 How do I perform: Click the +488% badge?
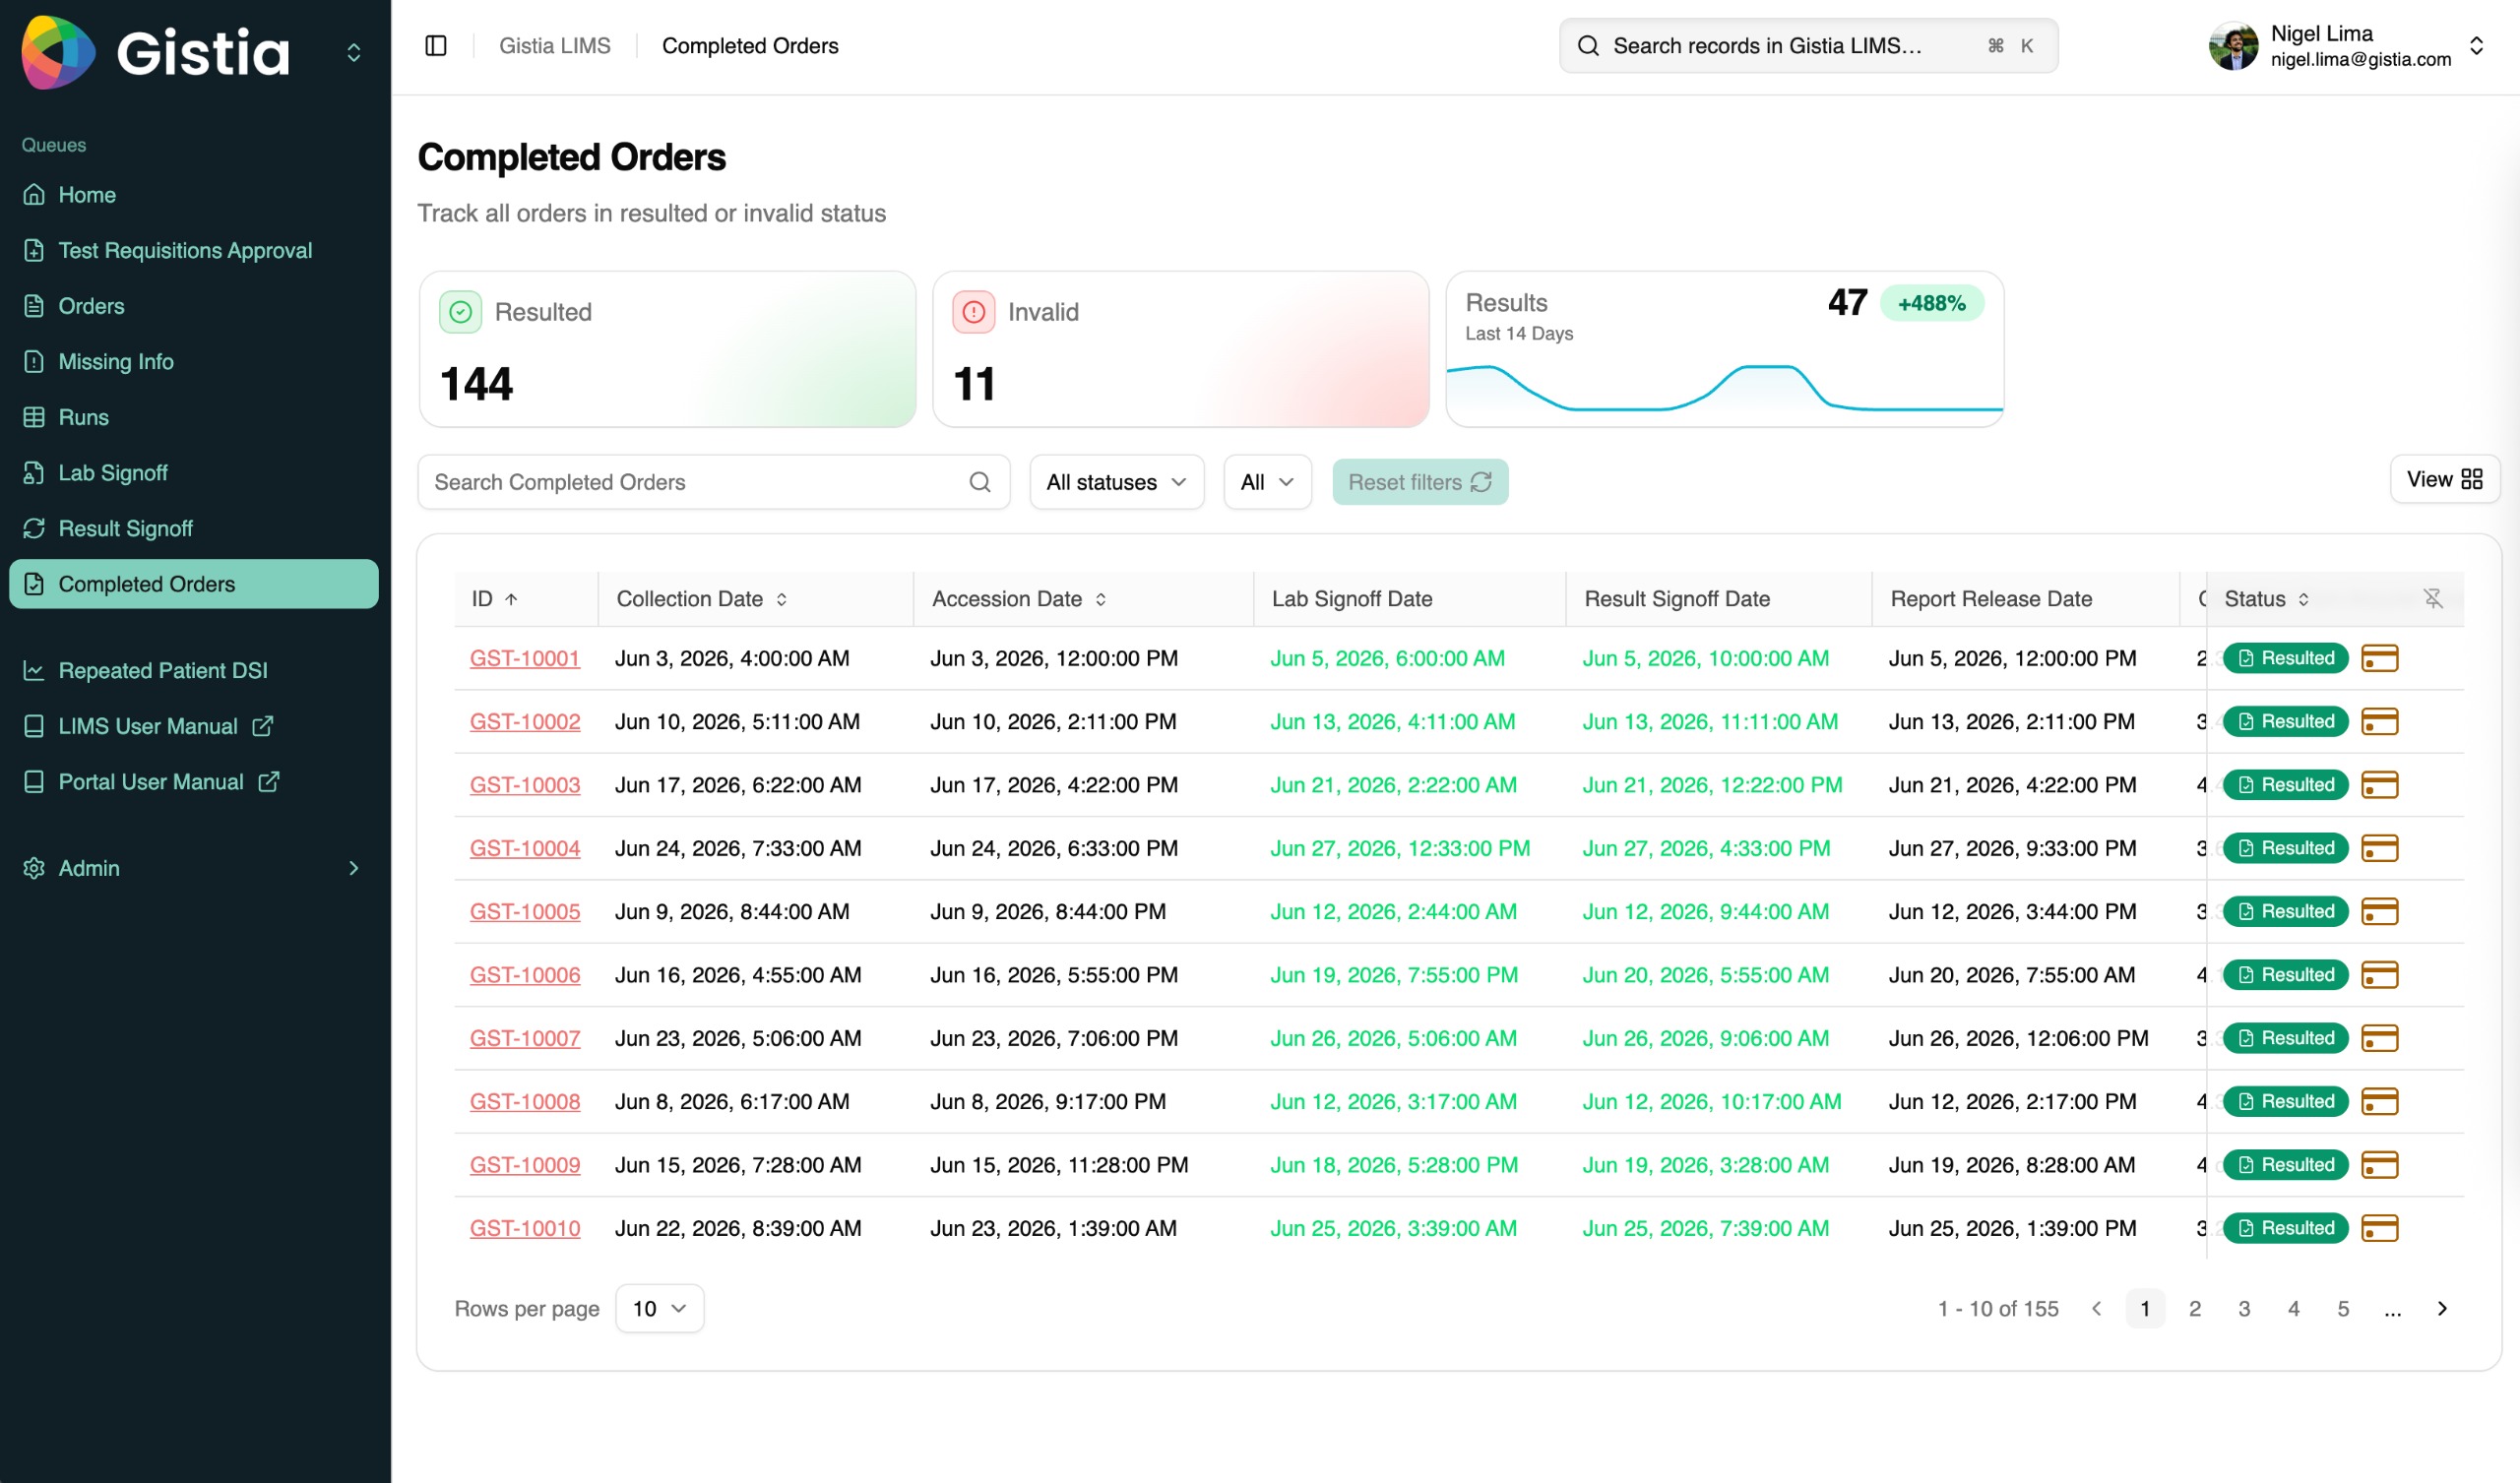click(1931, 303)
